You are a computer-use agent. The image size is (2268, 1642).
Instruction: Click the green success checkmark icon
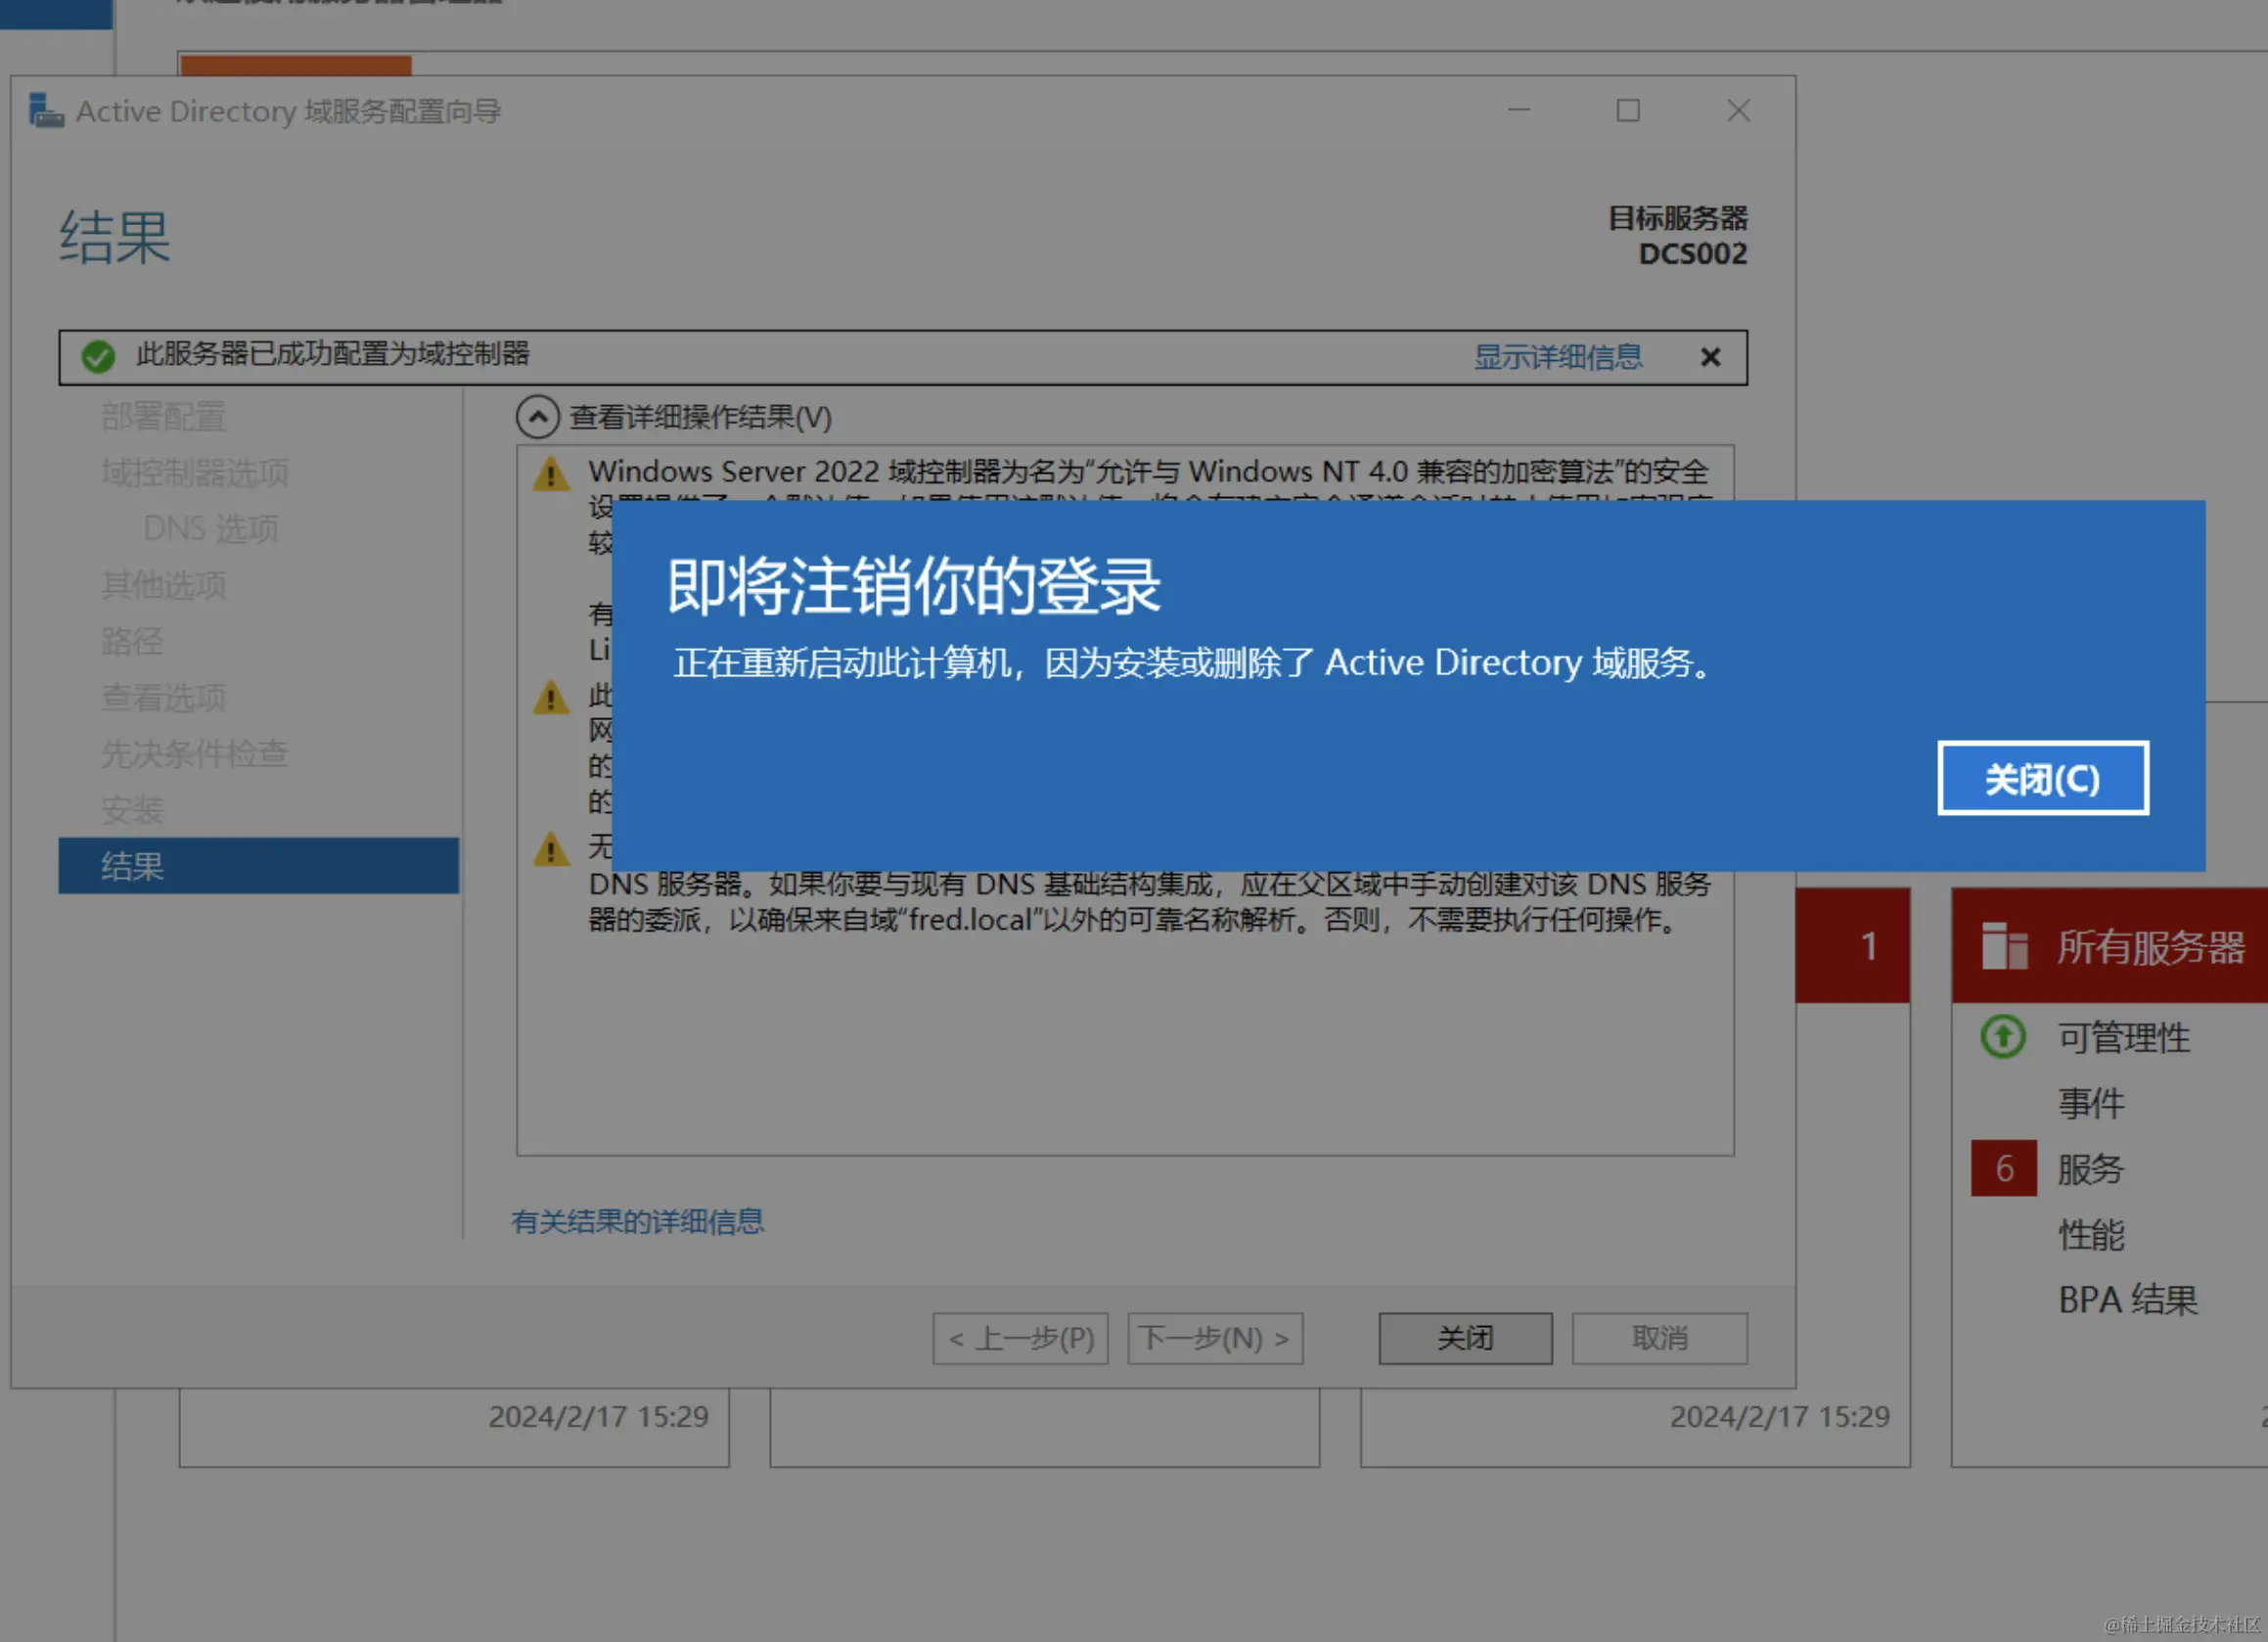coord(99,356)
